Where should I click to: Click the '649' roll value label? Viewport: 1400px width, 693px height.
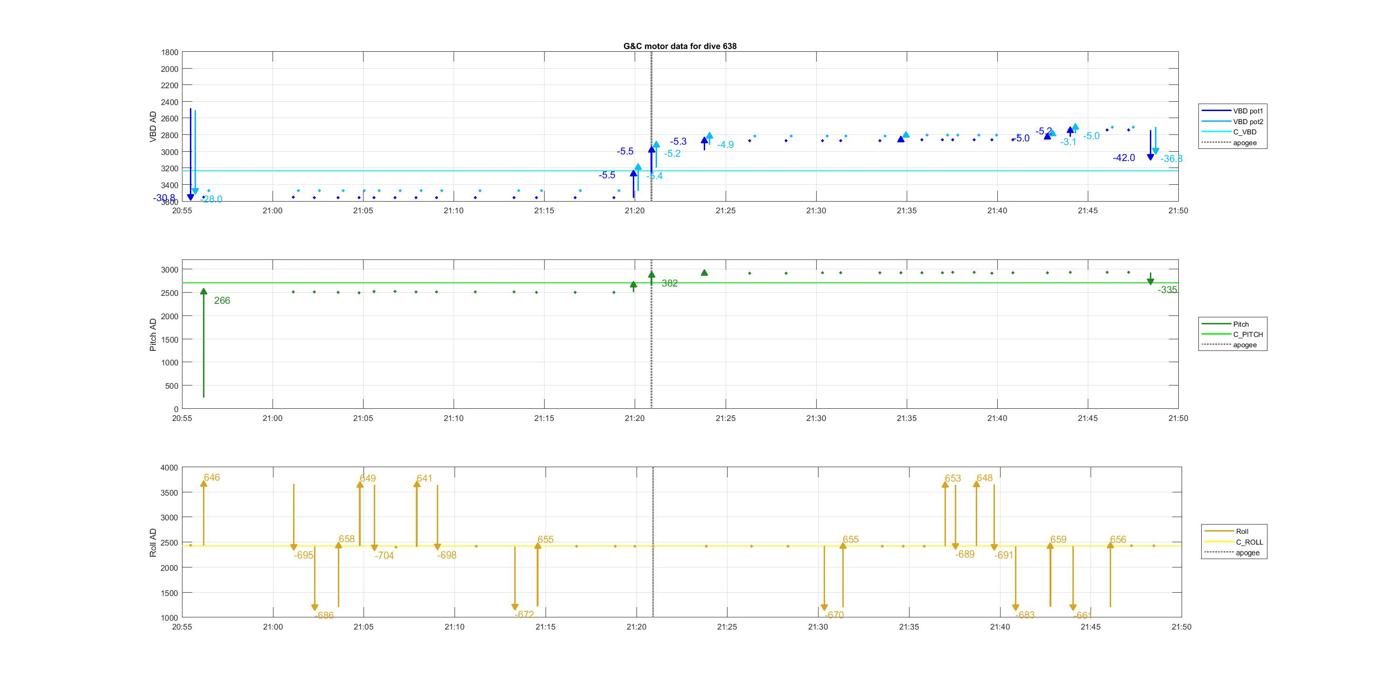(x=368, y=479)
